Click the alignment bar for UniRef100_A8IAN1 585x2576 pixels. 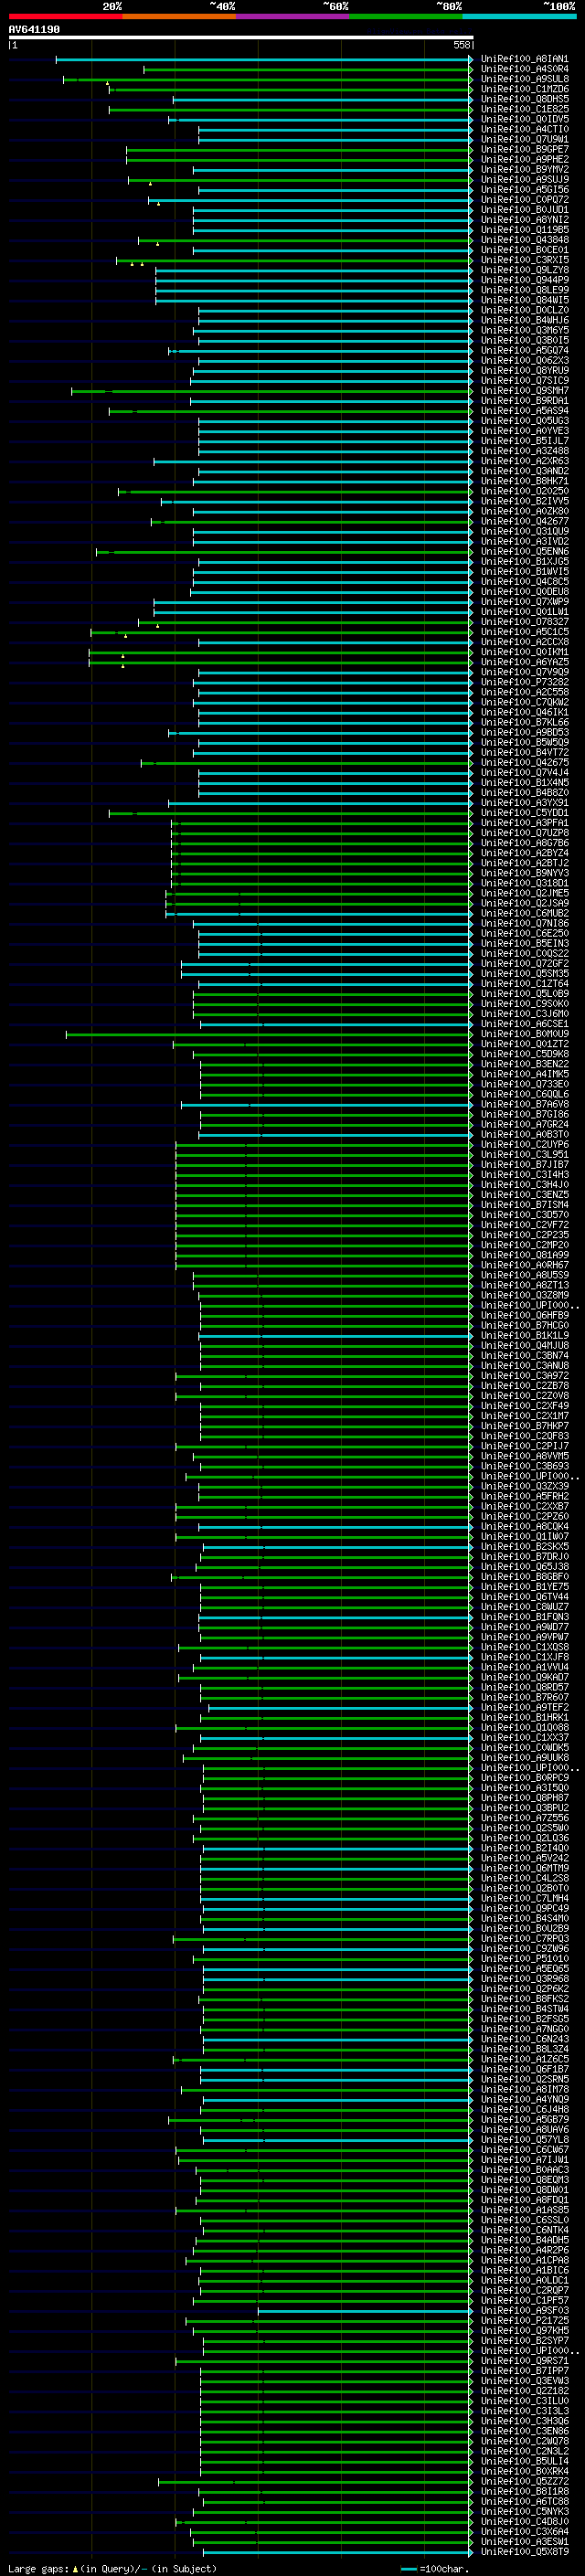click(263, 60)
